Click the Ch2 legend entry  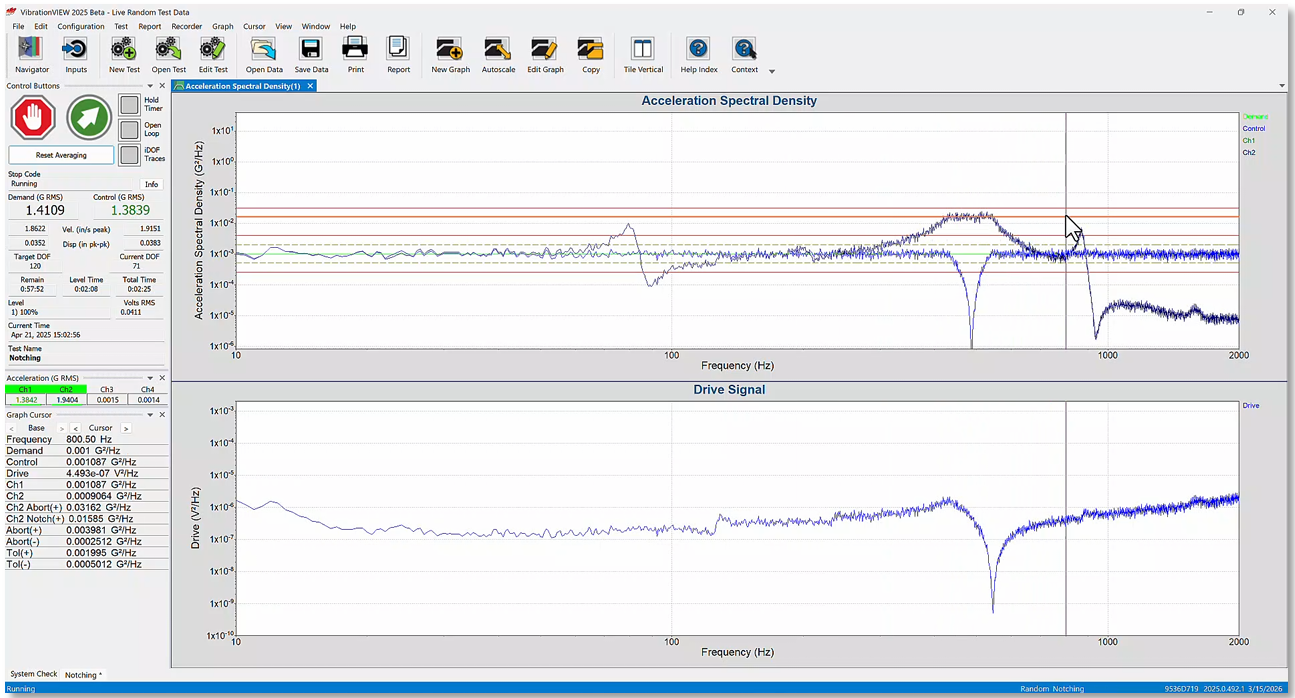tap(1249, 152)
